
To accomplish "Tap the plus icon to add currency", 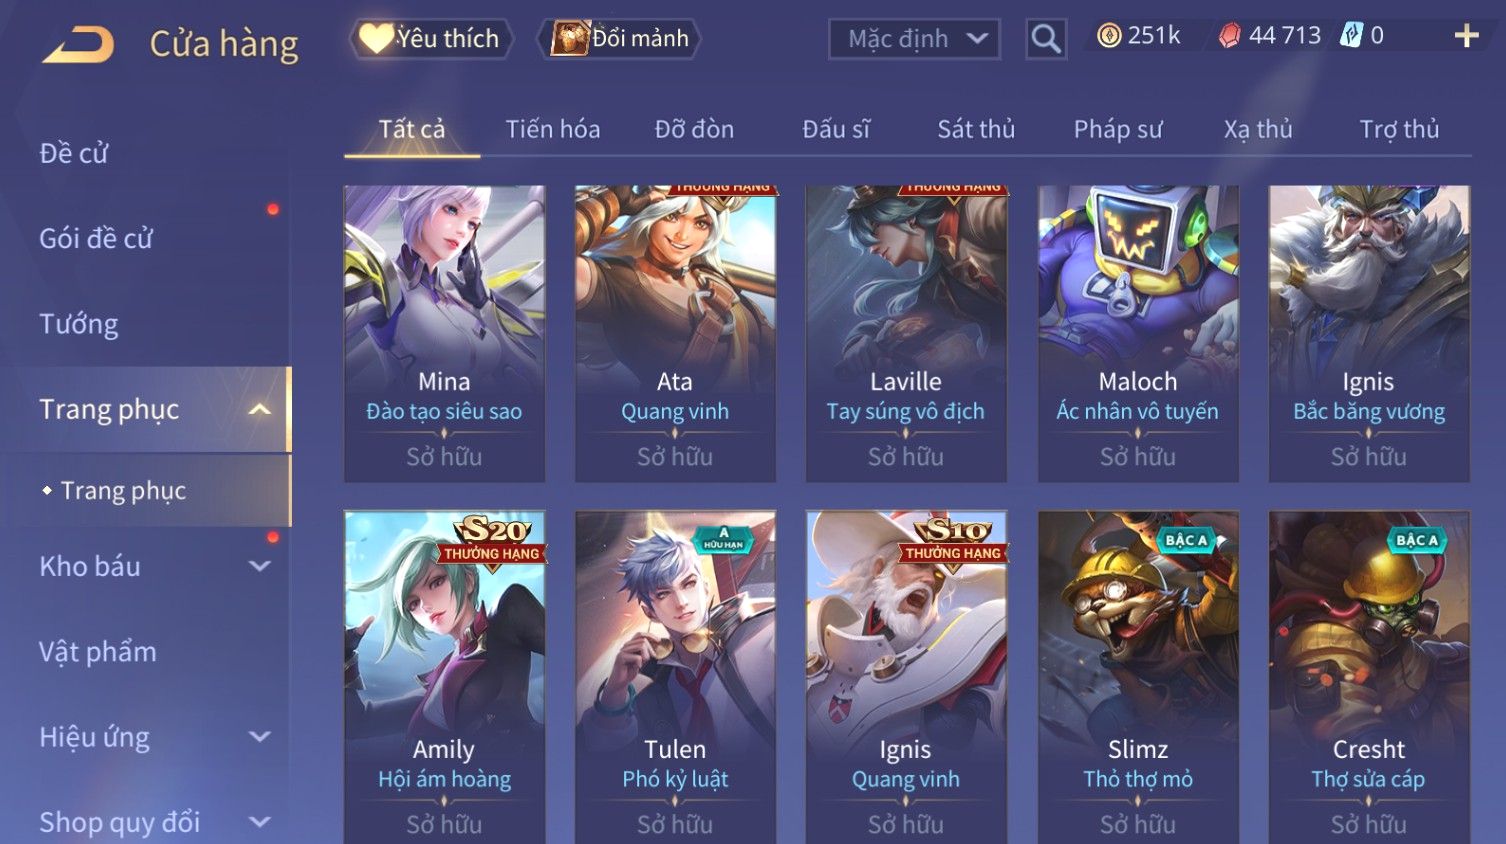I will pyautogui.click(x=1466, y=36).
